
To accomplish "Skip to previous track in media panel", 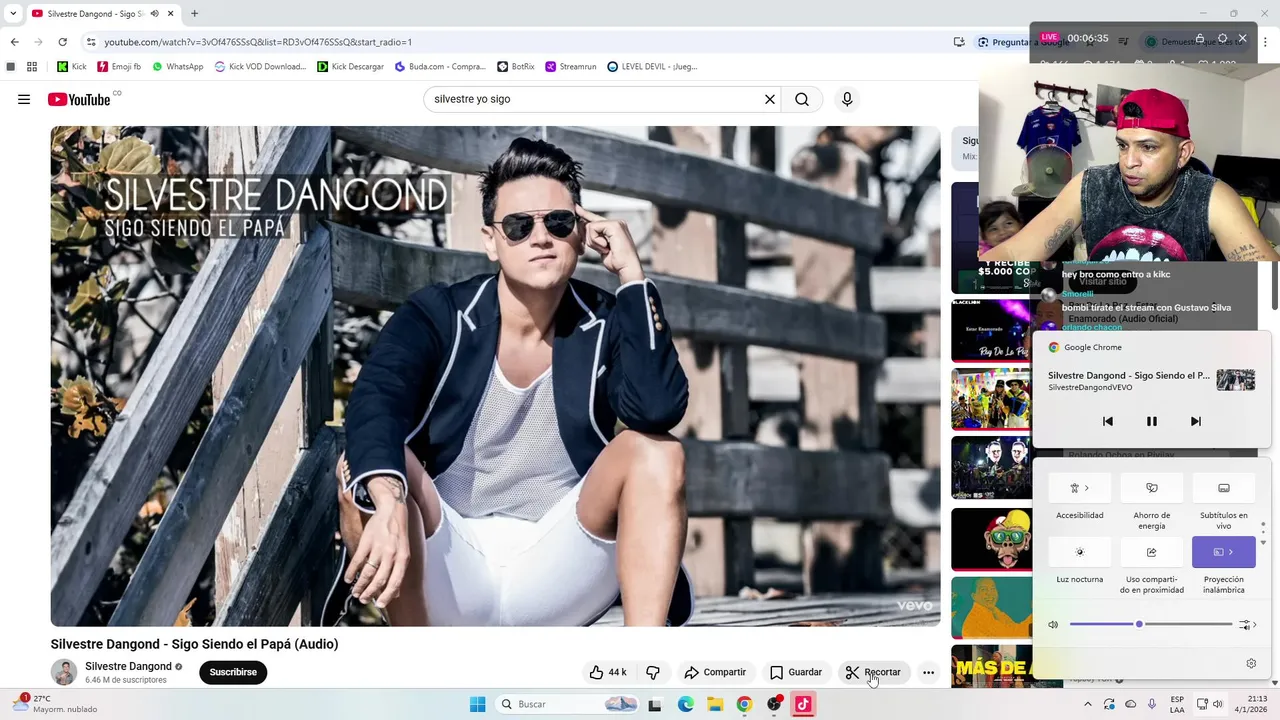I will 1108,421.
